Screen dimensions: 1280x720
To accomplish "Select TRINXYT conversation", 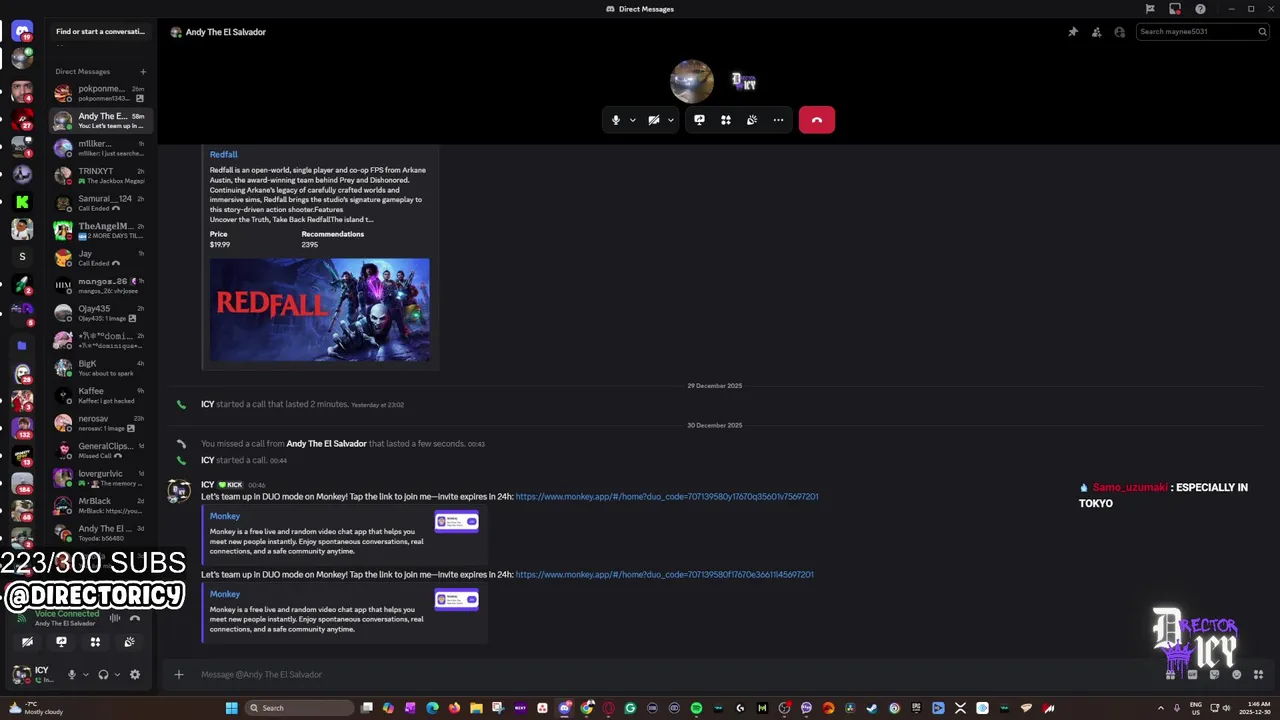I will point(99,176).
